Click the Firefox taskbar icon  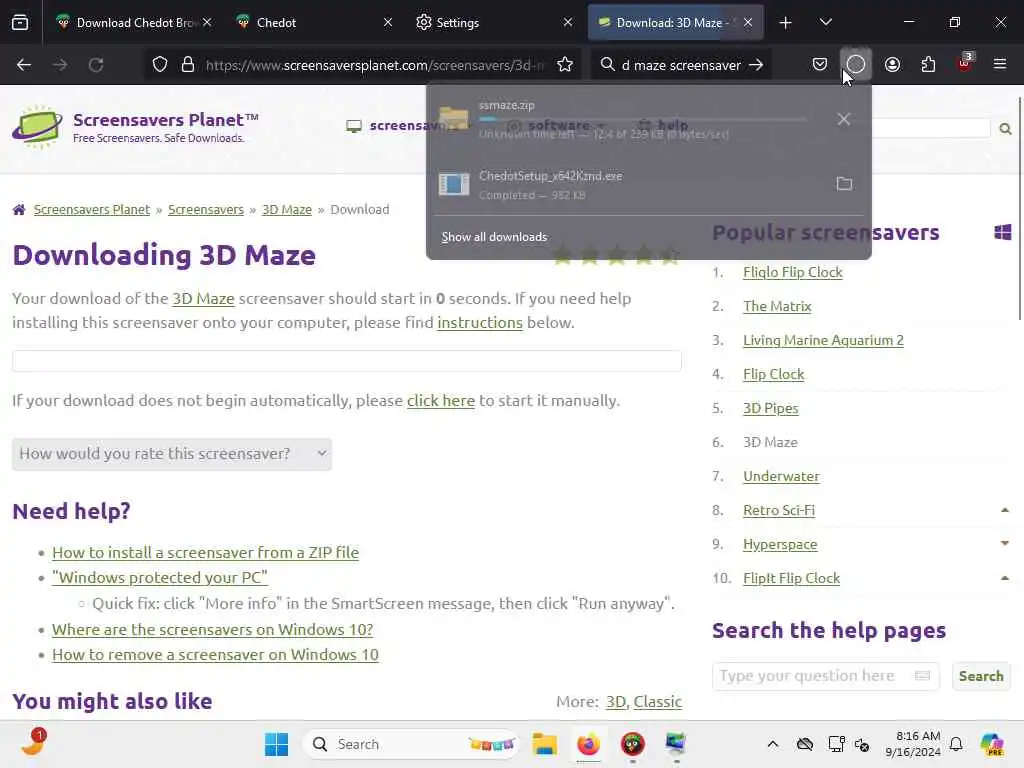click(588, 744)
